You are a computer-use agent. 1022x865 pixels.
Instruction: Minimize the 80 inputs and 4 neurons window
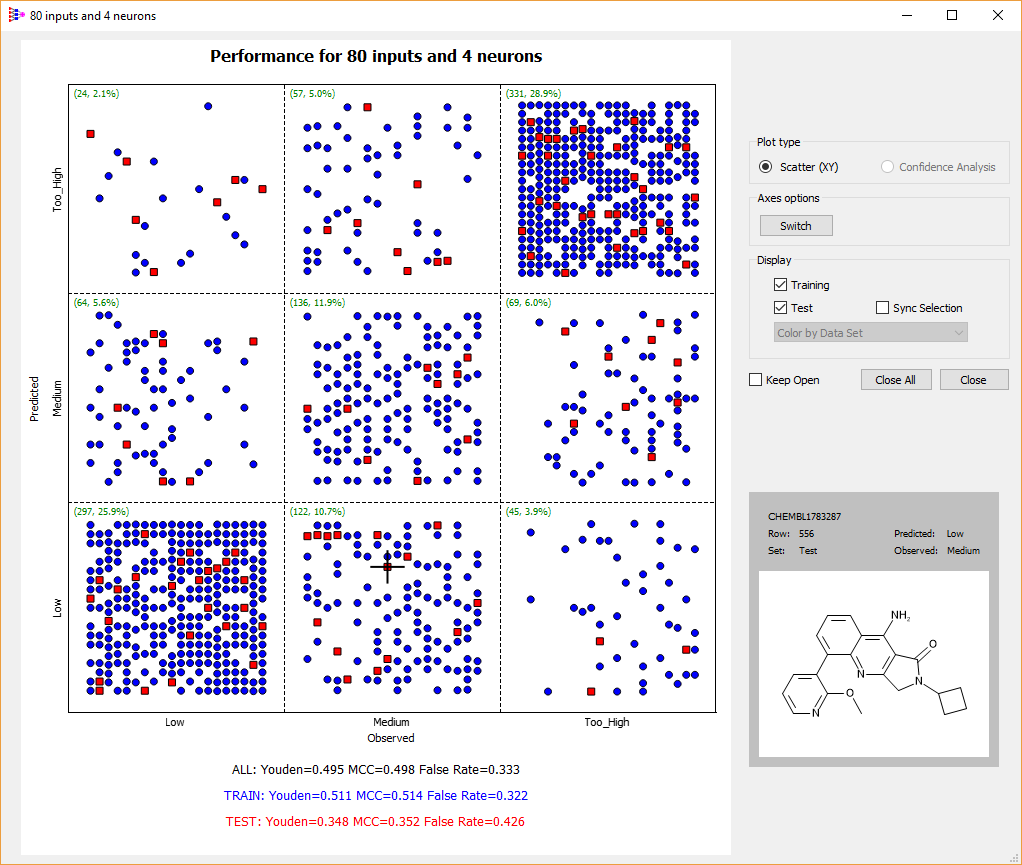907,15
